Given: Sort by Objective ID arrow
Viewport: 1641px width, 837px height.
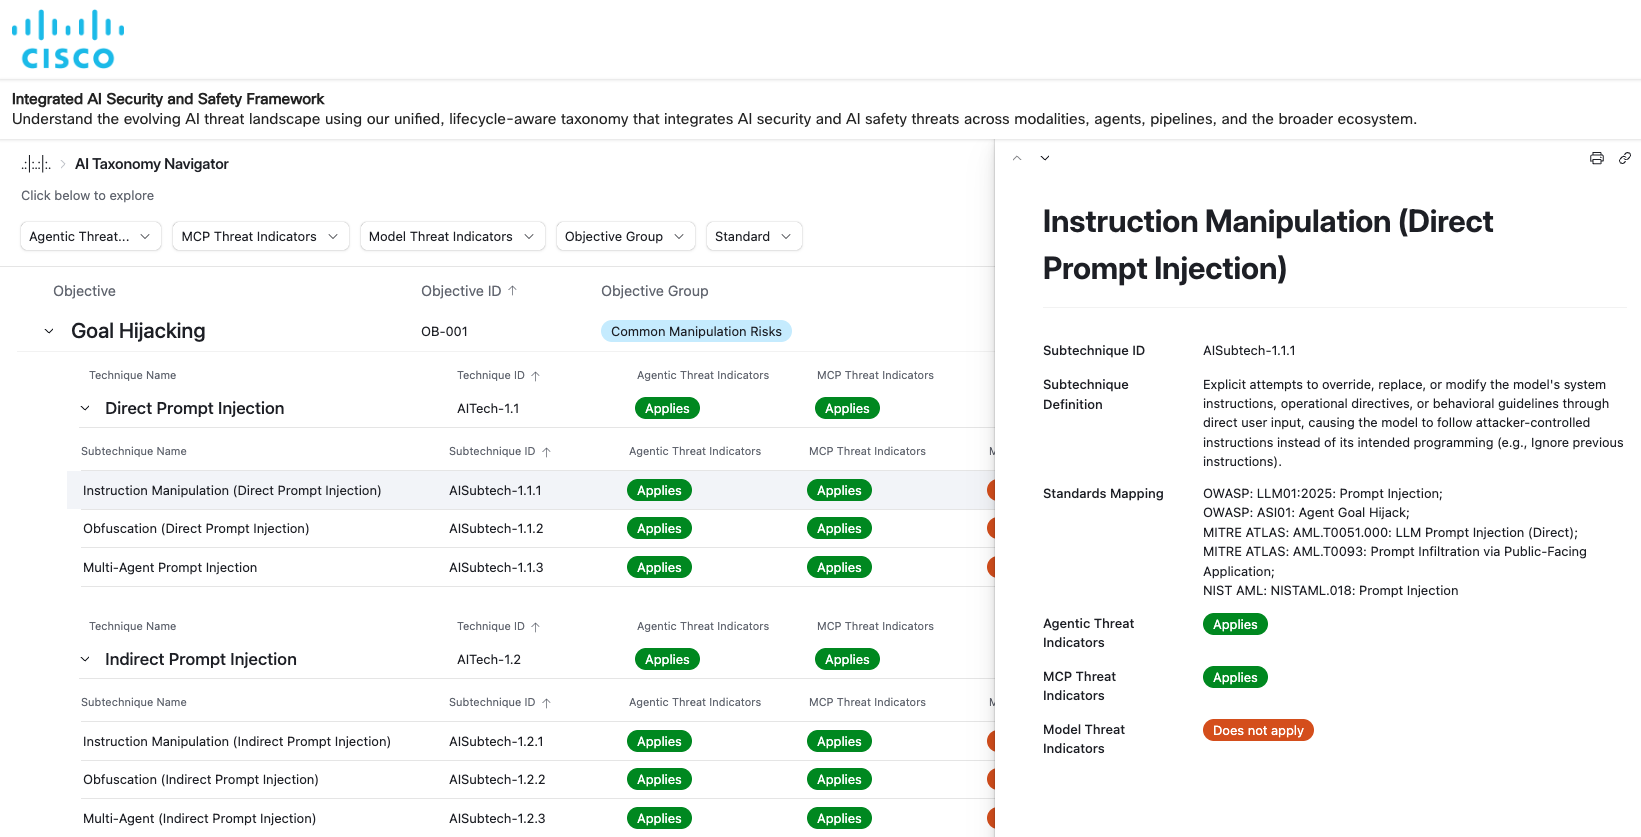Looking at the screenshot, I should (x=513, y=291).
